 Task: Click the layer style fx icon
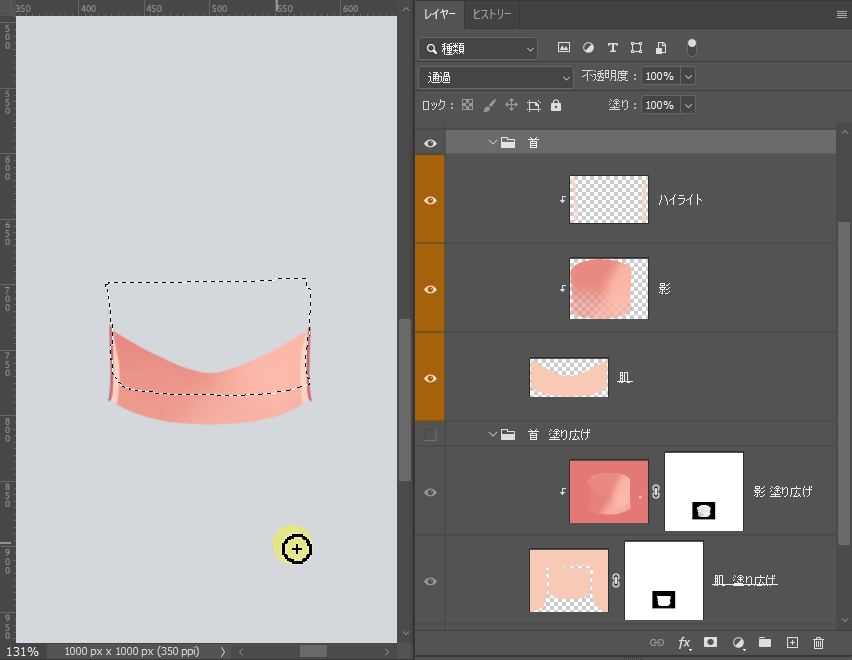684,642
